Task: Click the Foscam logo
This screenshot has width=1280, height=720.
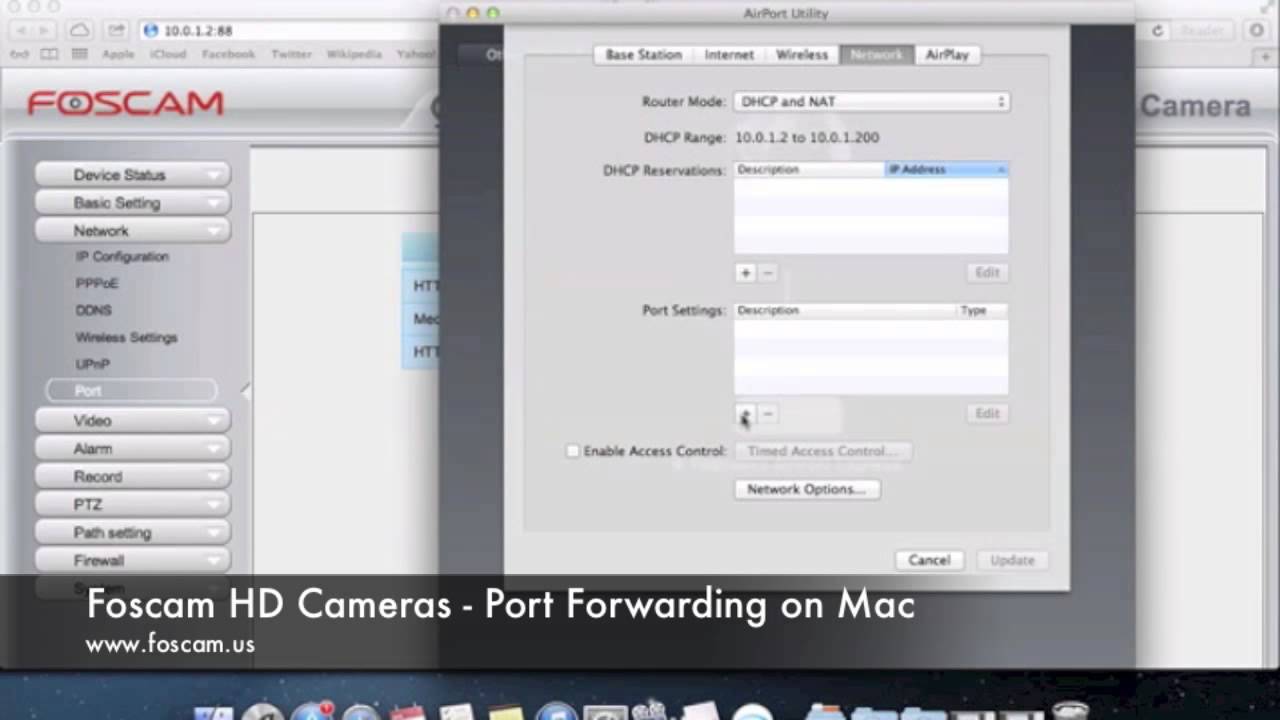Action: pos(125,104)
